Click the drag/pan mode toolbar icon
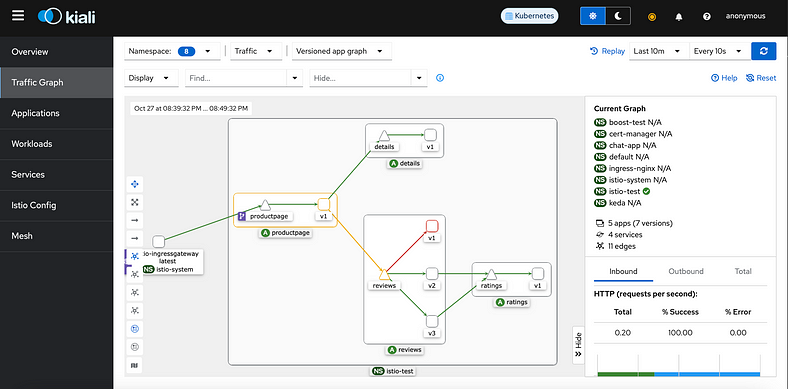 134,184
